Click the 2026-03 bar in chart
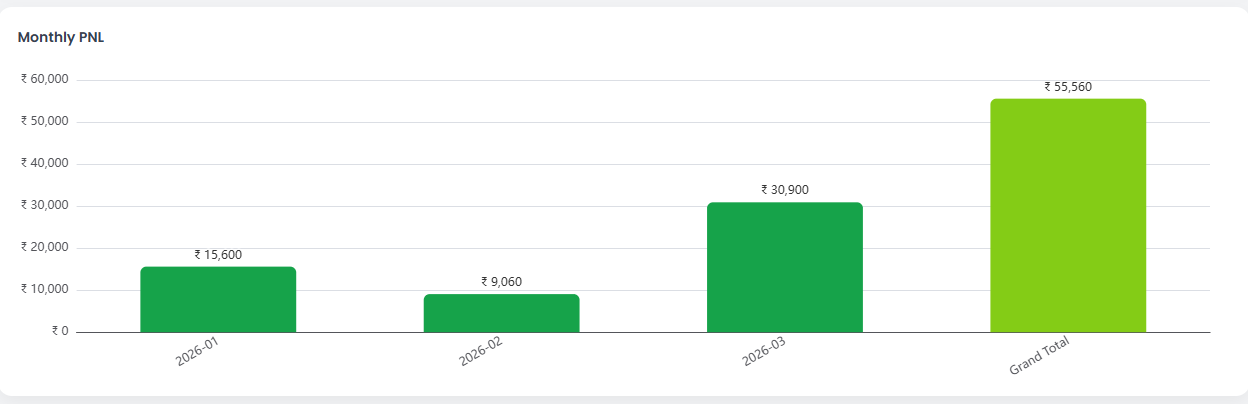 click(785, 267)
